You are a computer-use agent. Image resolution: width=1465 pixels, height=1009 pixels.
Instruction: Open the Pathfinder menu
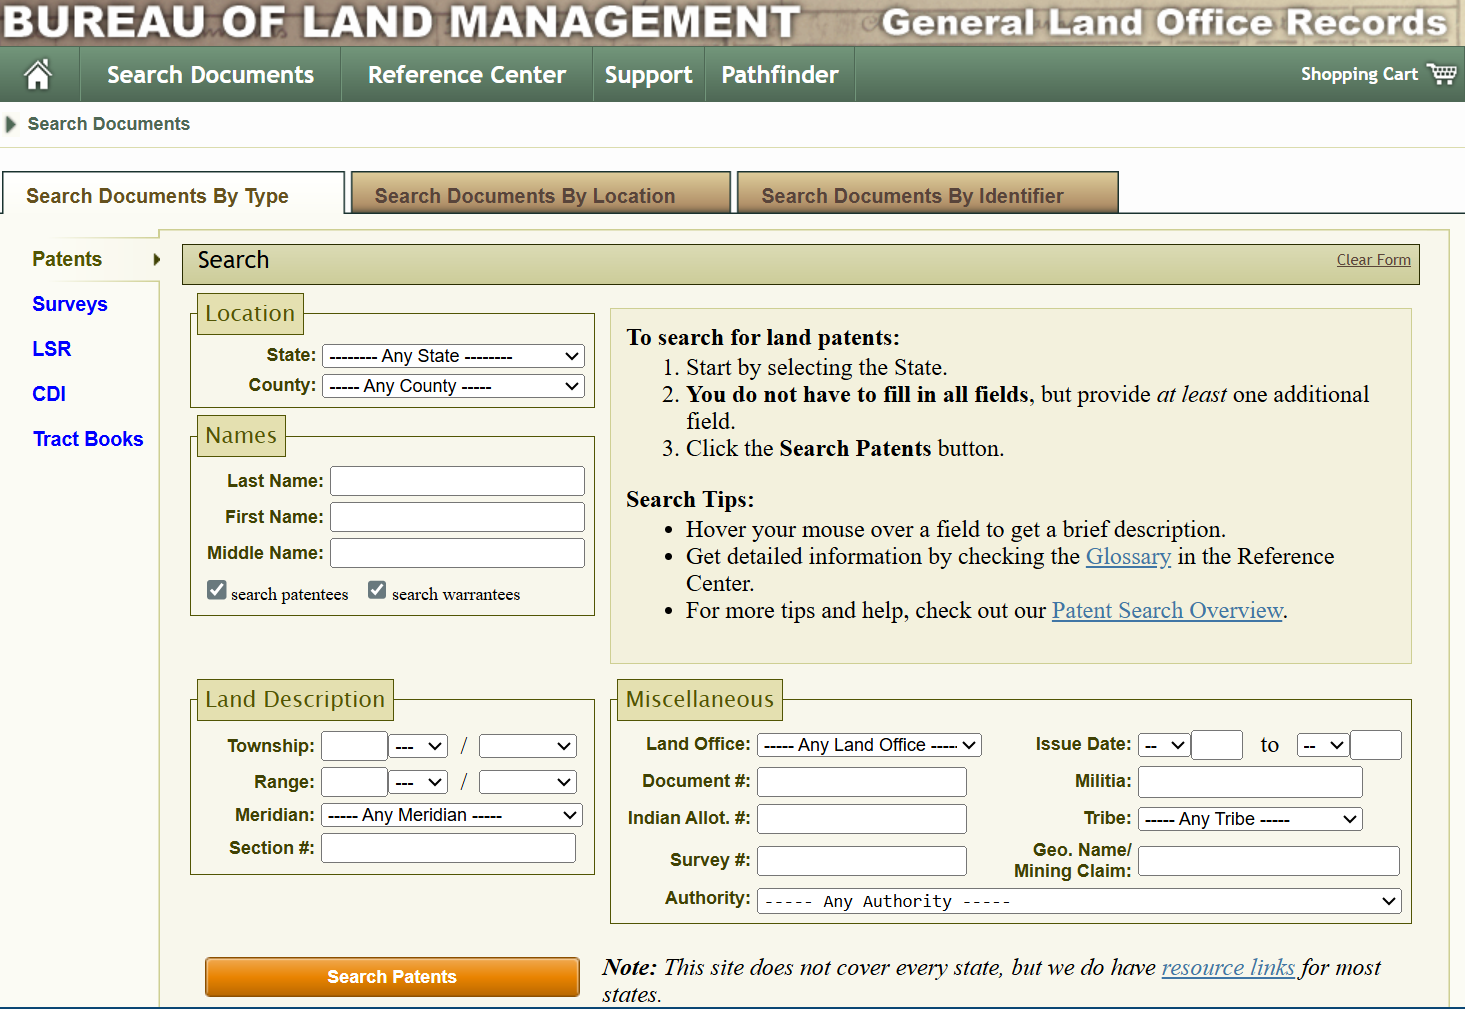click(780, 75)
